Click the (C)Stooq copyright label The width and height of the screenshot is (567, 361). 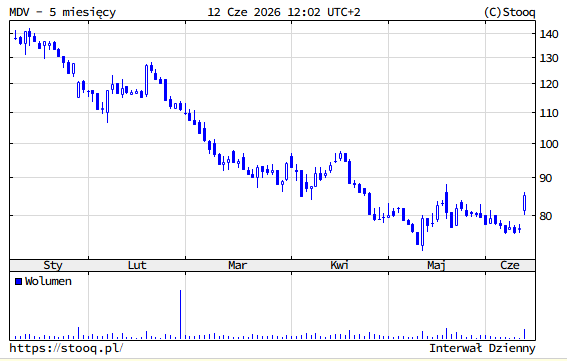click(510, 12)
